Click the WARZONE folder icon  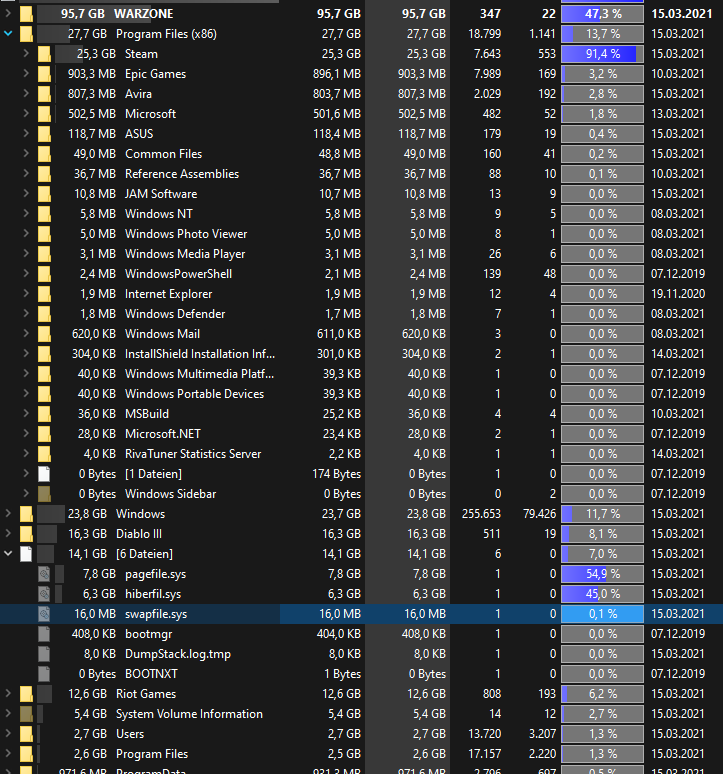pos(26,14)
